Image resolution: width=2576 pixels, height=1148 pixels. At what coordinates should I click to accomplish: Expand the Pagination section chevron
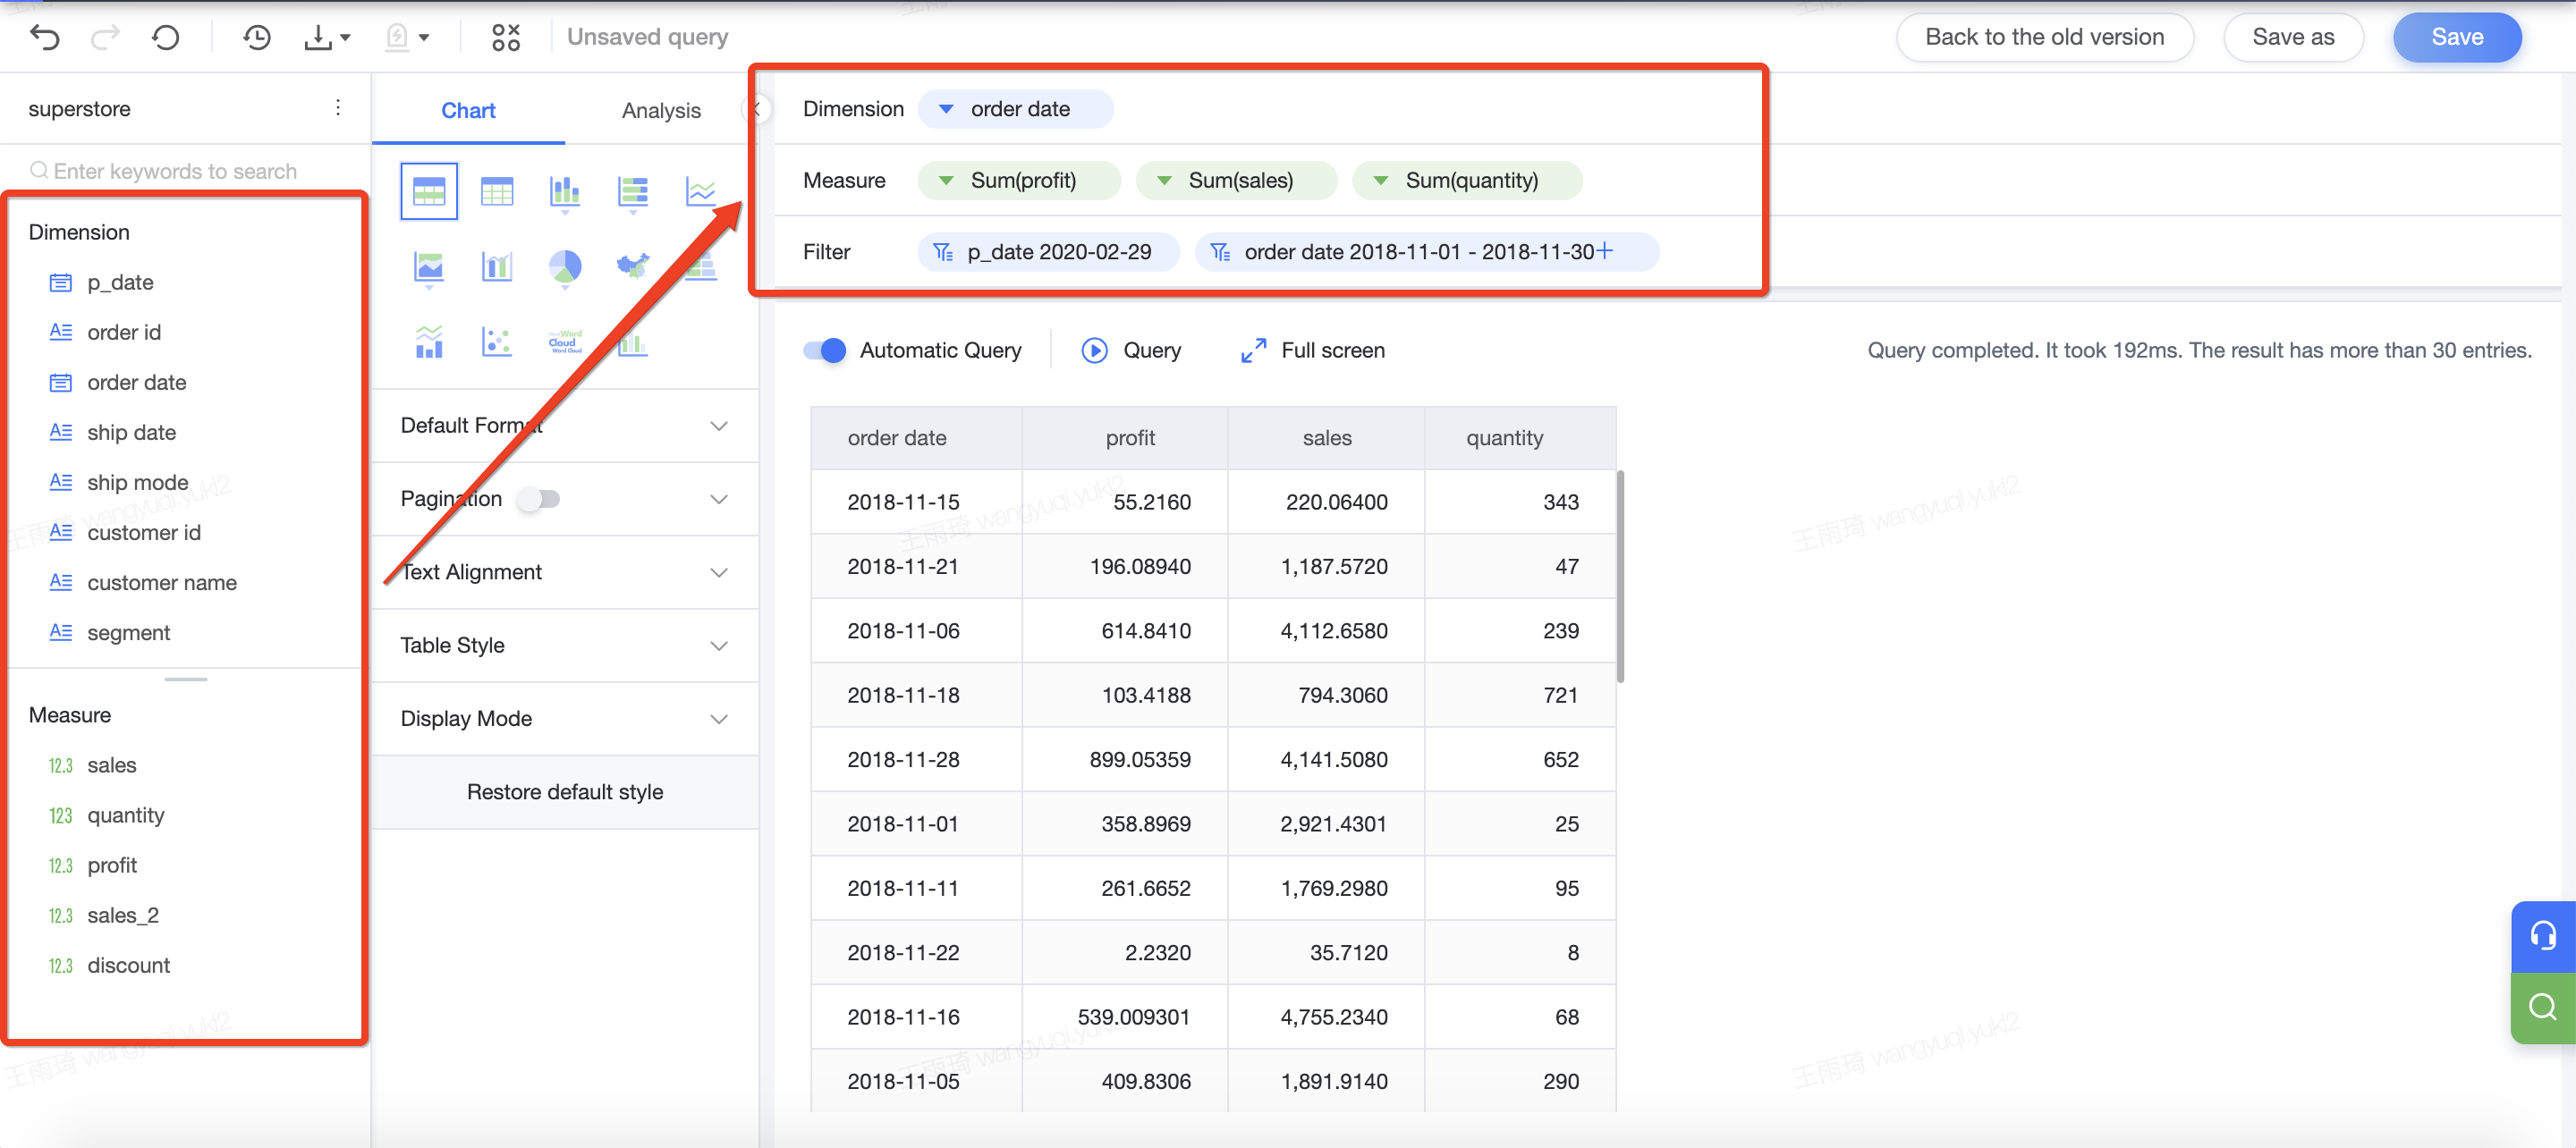[x=718, y=498]
